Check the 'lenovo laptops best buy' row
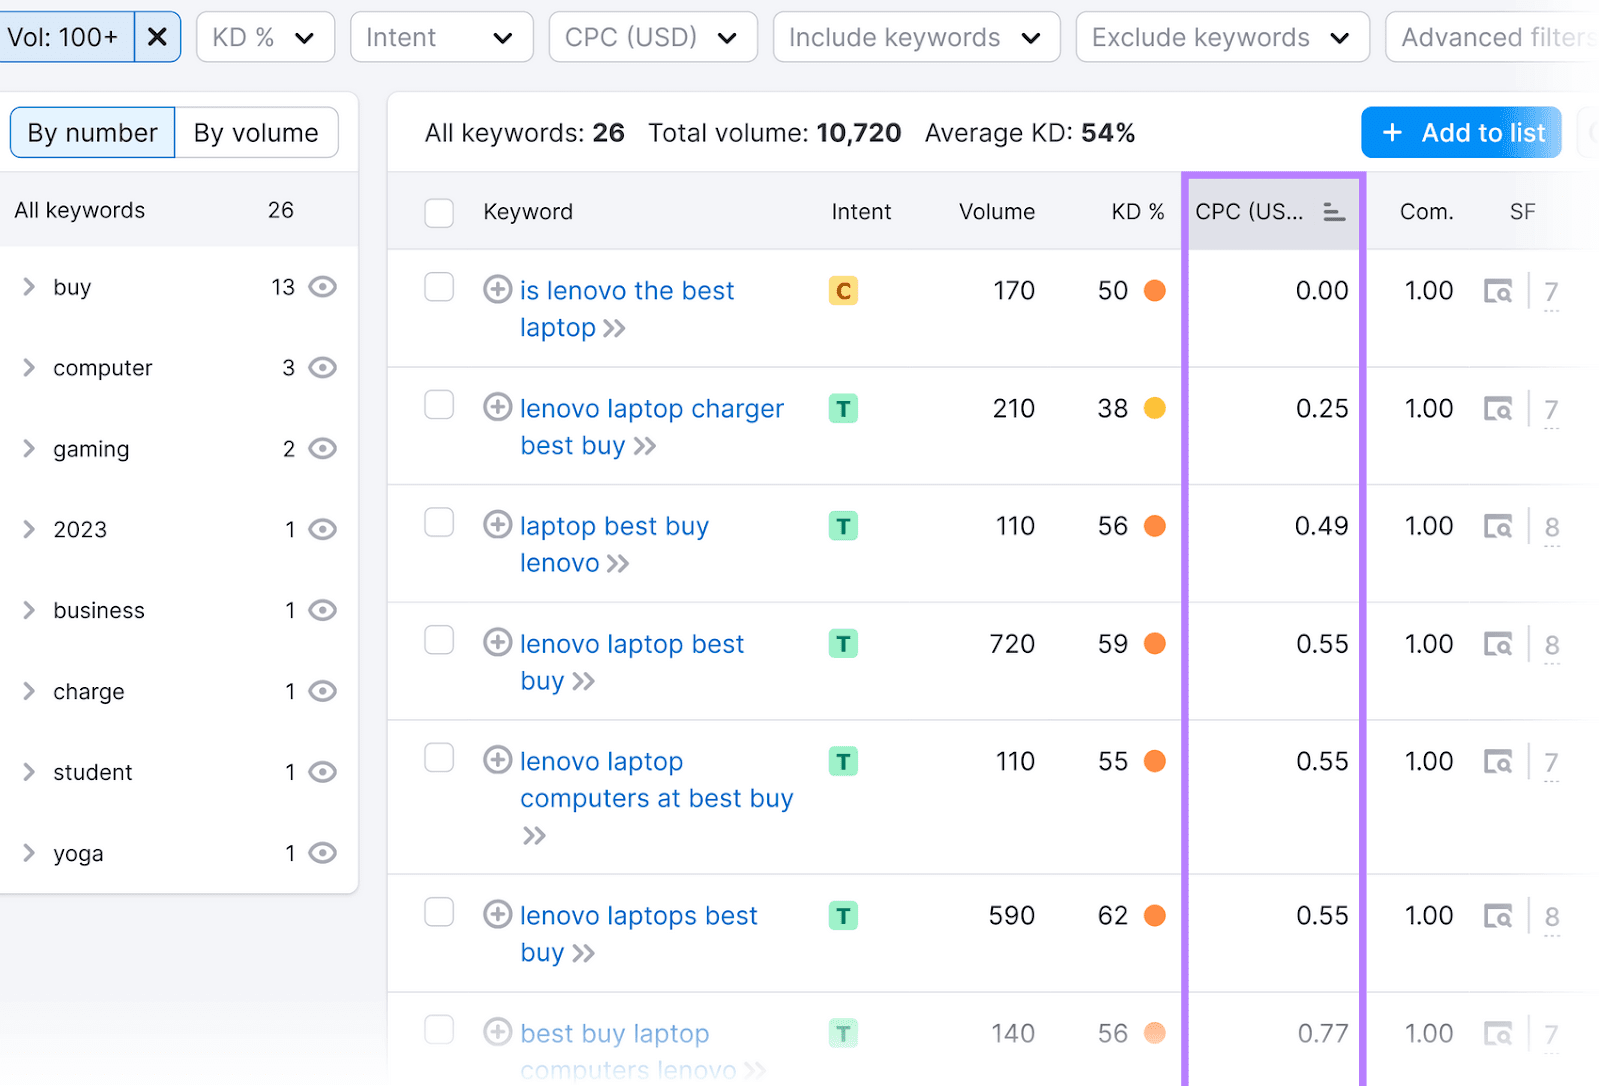Image resolution: width=1600 pixels, height=1086 pixels. pyautogui.click(x=439, y=912)
